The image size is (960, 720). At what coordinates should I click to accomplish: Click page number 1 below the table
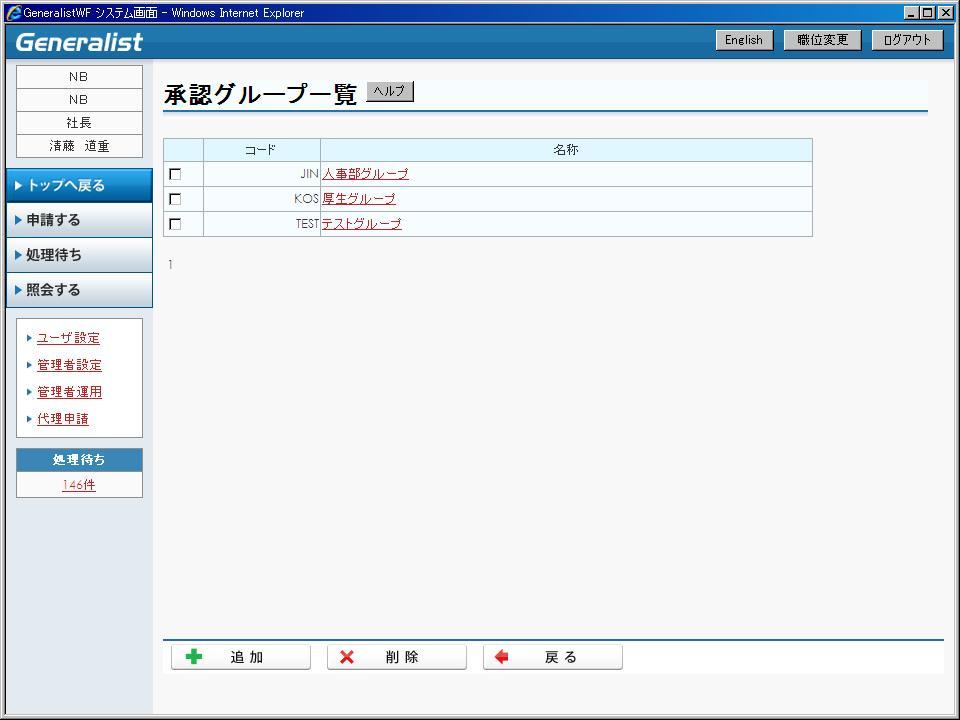pos(170,264)
